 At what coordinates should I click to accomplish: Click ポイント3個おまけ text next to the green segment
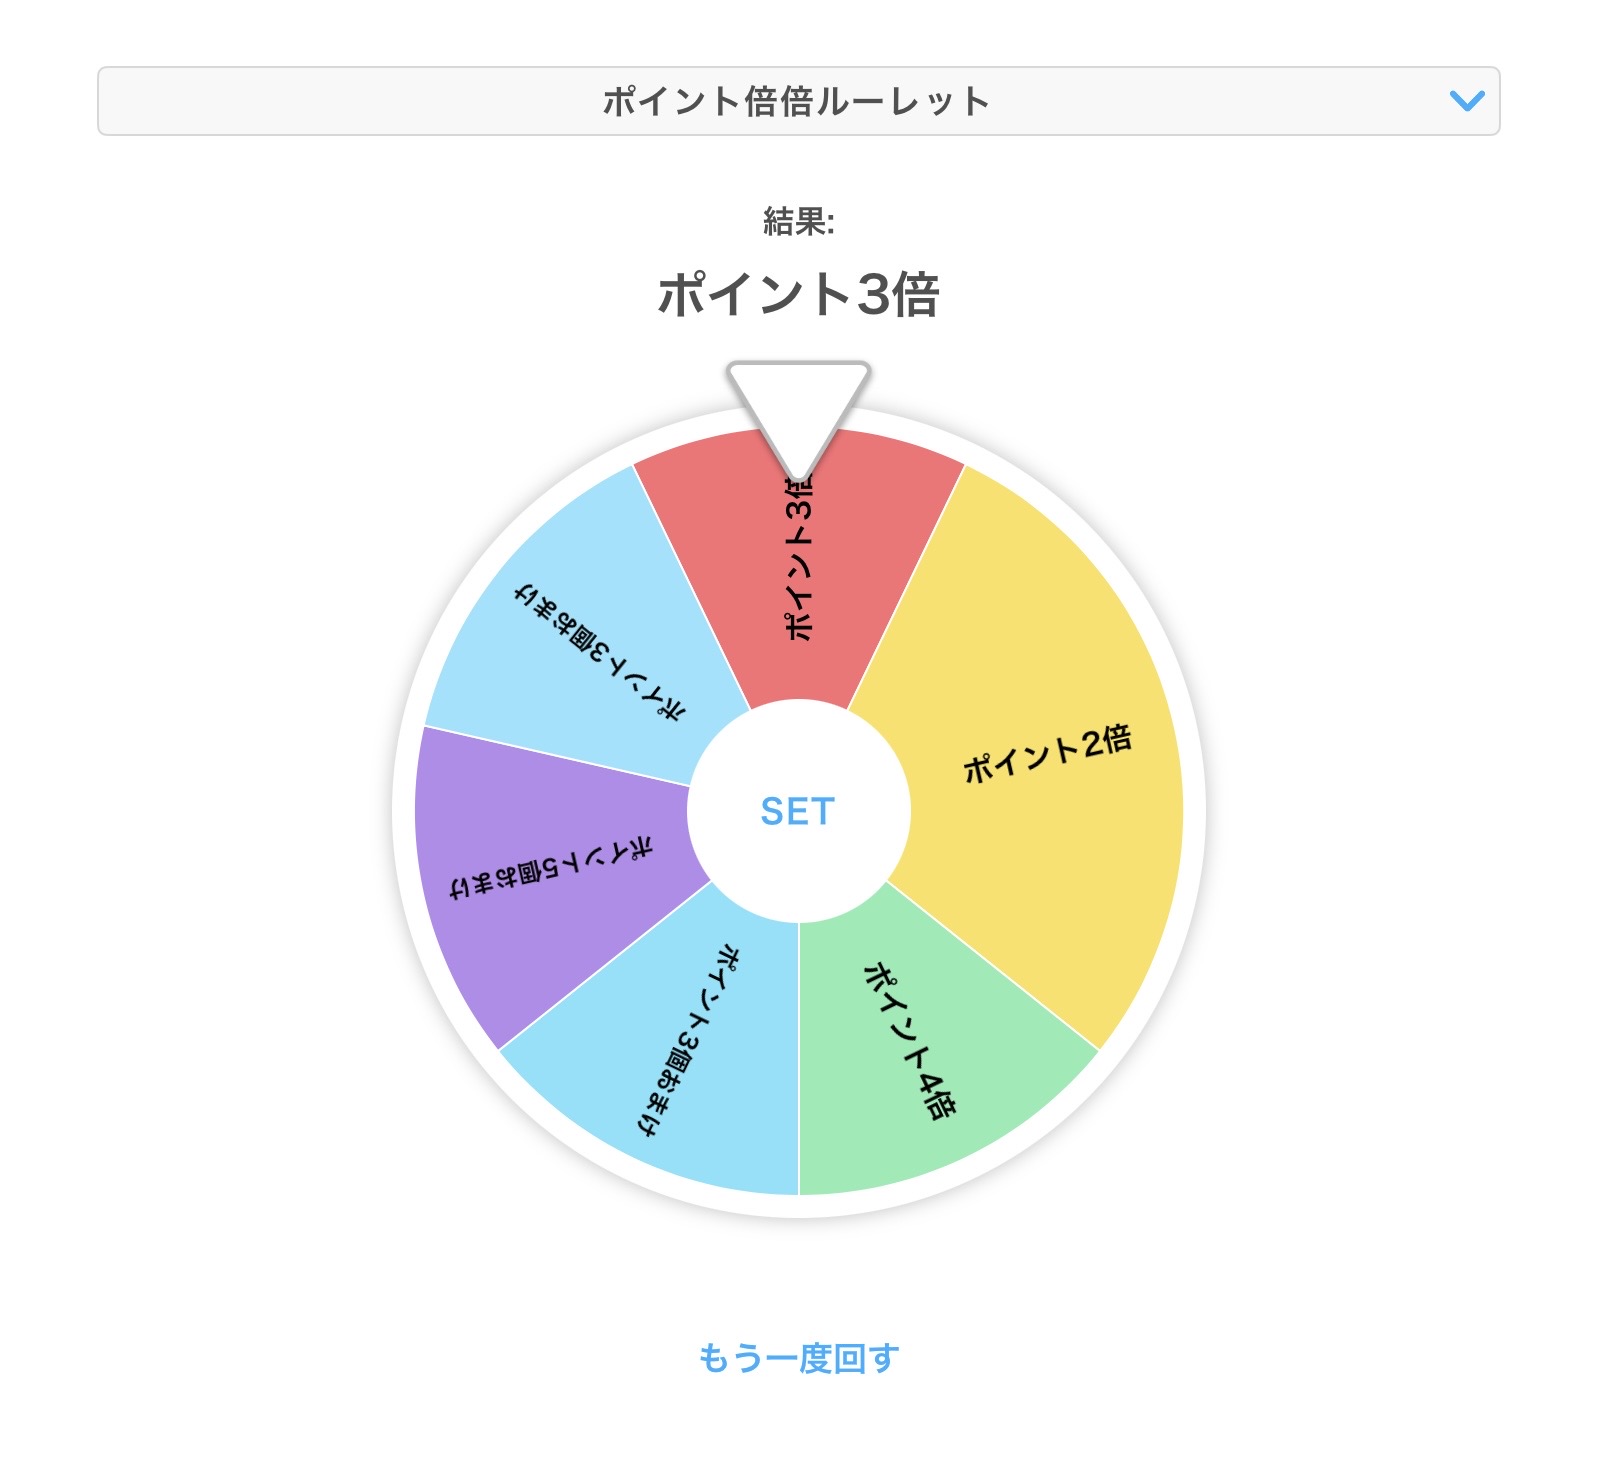(690, 1040)
